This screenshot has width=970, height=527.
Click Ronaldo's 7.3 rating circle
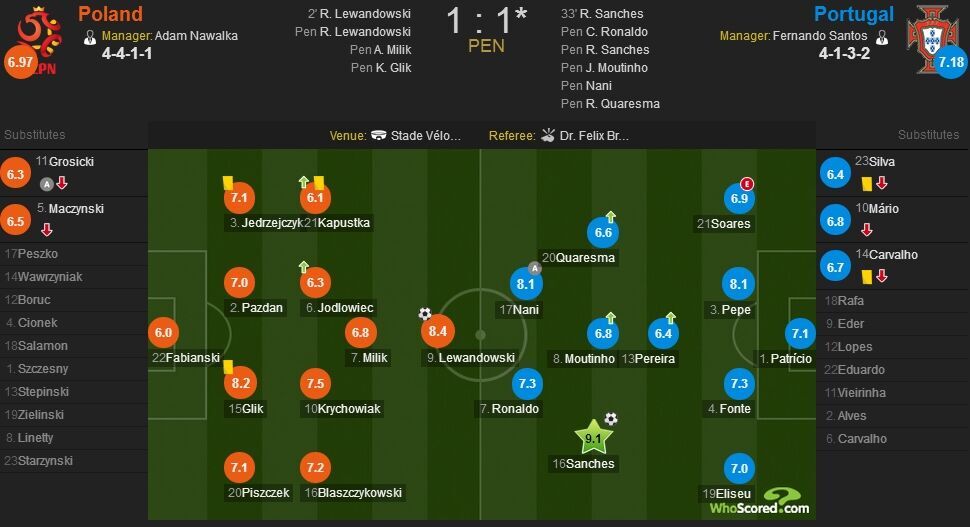point(527,383)
